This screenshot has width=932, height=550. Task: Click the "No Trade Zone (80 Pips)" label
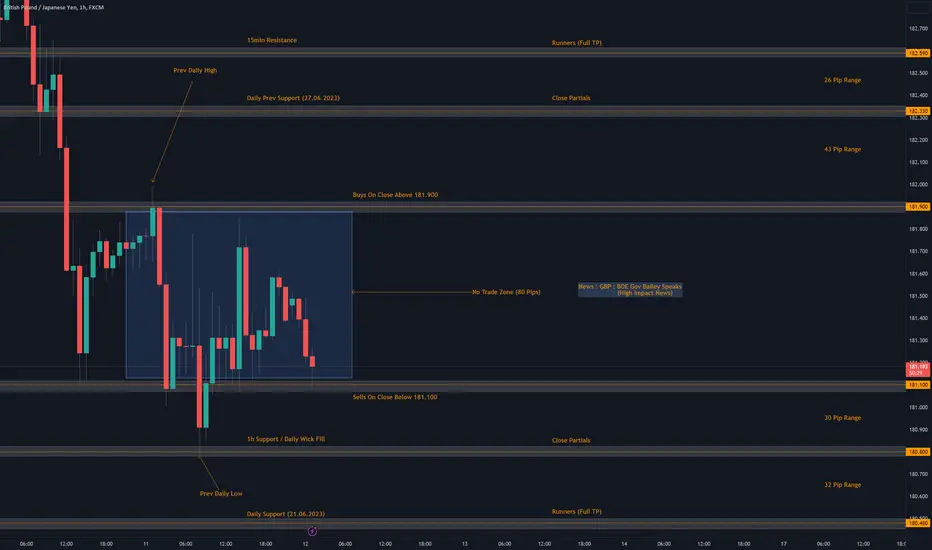506,292
